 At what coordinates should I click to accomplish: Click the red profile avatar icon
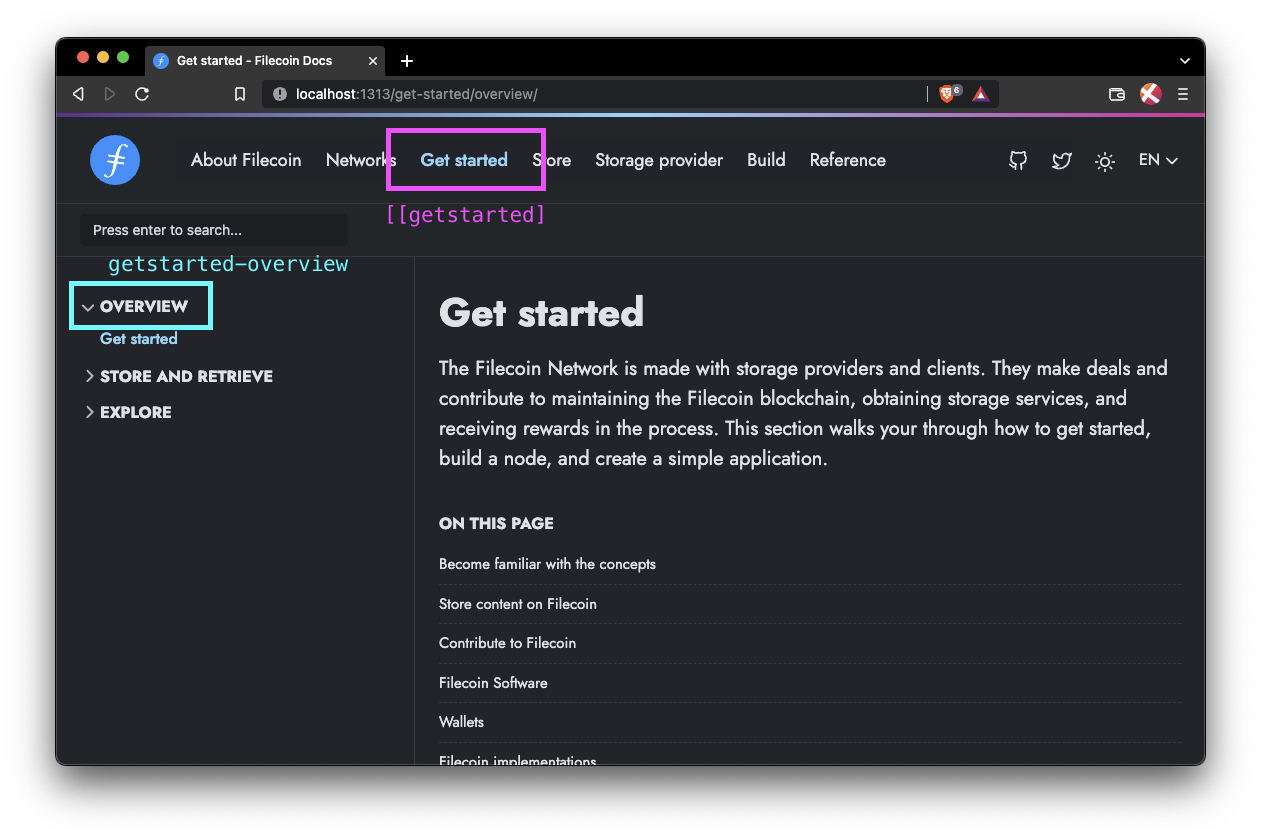[x=1150, y=94]
